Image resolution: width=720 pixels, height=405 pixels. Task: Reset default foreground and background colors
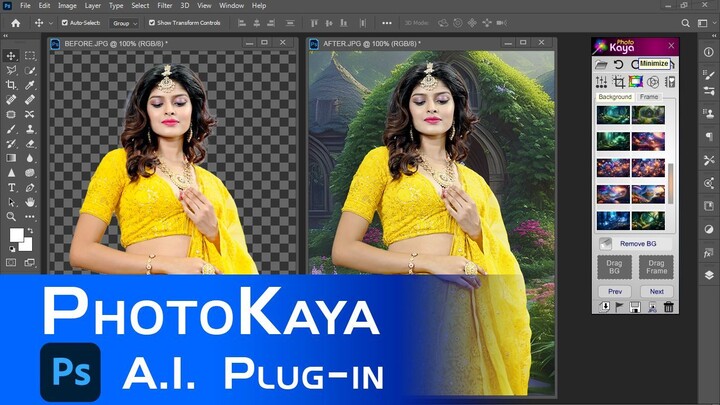(12, 249)
